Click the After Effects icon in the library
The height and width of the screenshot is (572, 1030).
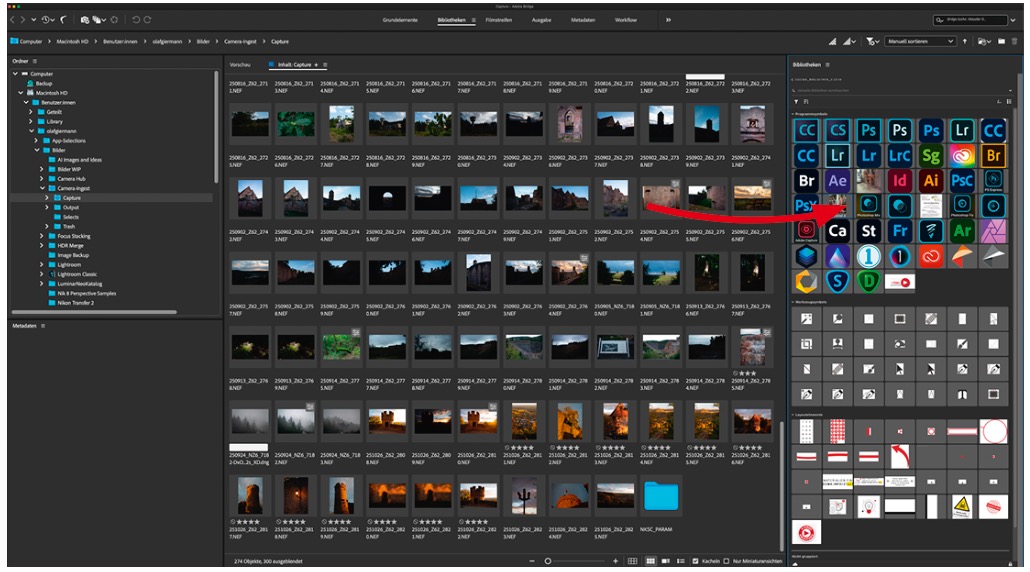point(838,181)
